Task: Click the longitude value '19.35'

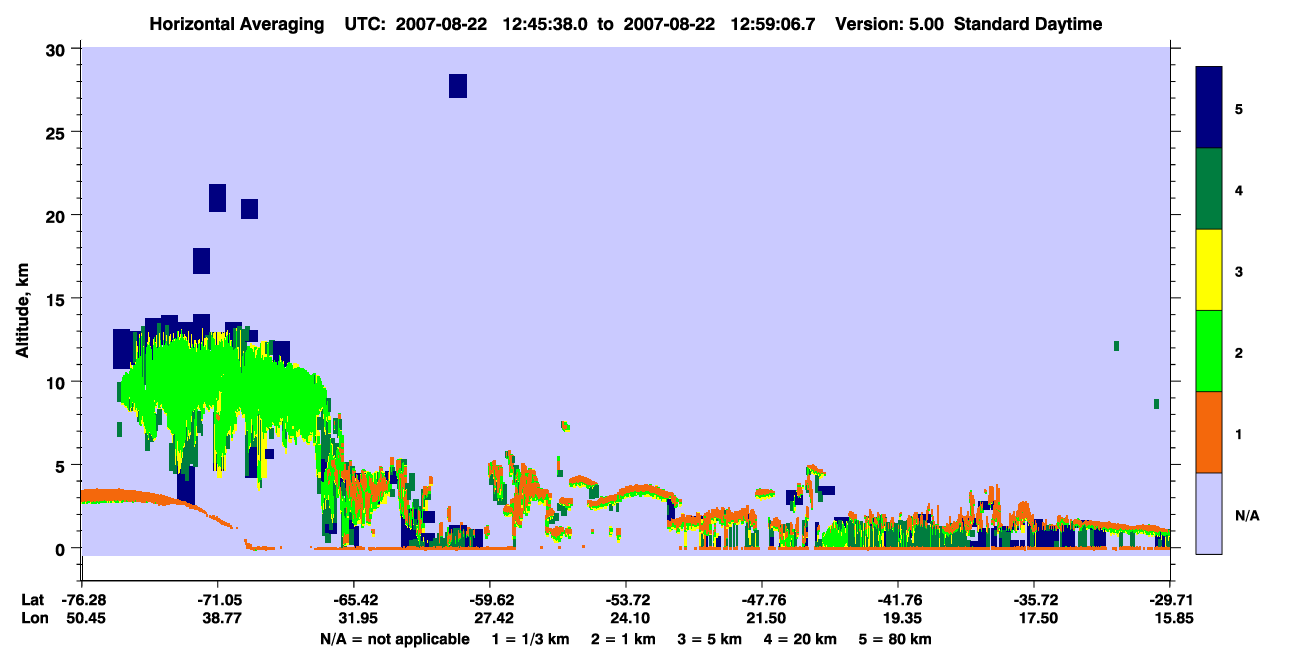Action: pyautogui.click(x=902, y=619)
